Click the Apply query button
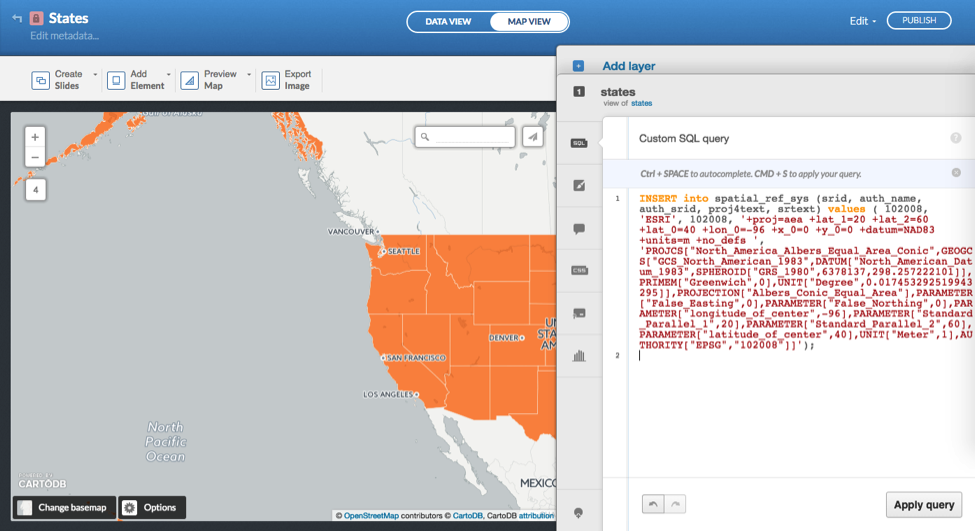 pos(924,505)
